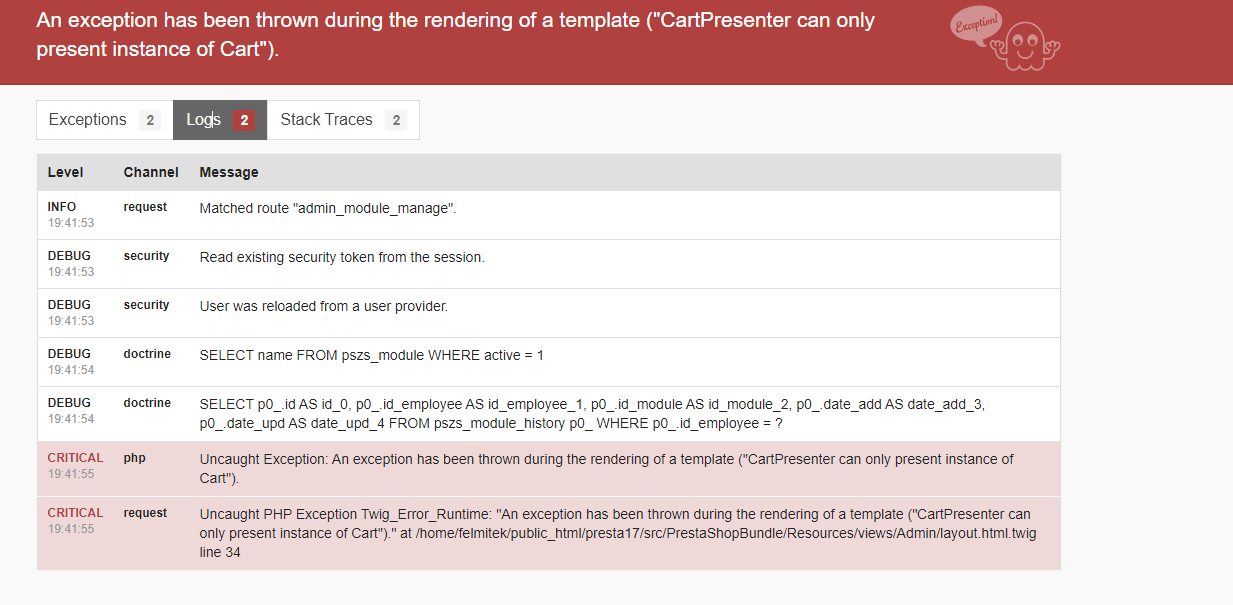The height and width of the screenshot is (605, 1233).
Task: Click the Channel column header
Action: 151,172
